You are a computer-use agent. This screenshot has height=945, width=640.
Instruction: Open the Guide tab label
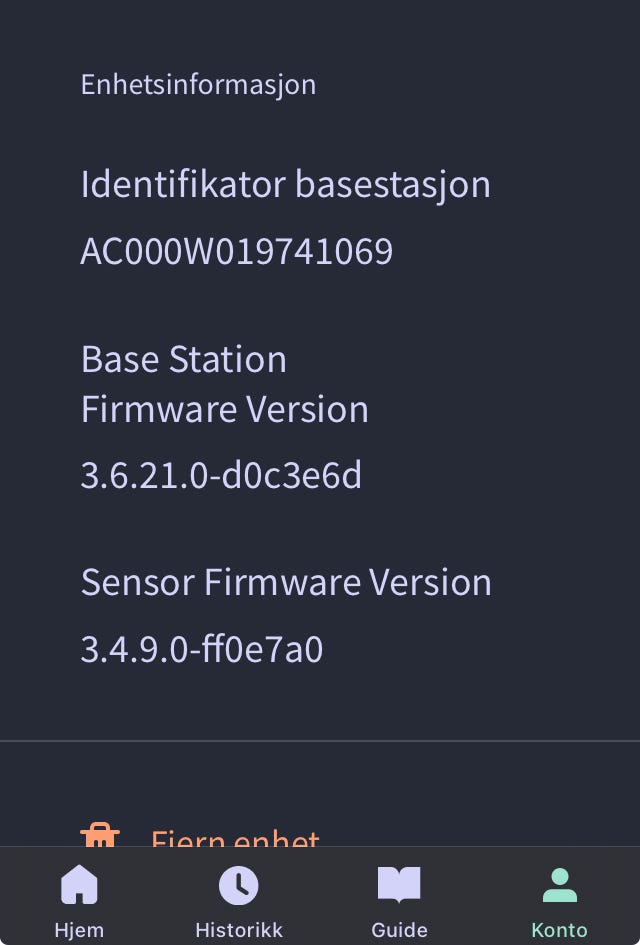399,930
